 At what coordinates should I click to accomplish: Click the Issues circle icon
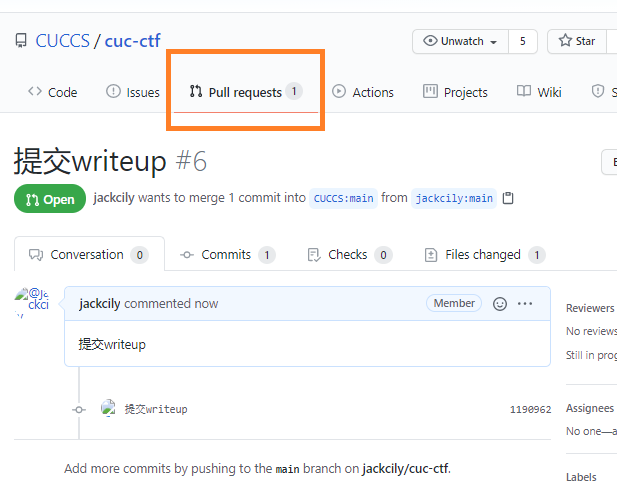click(x=113, y=91)
